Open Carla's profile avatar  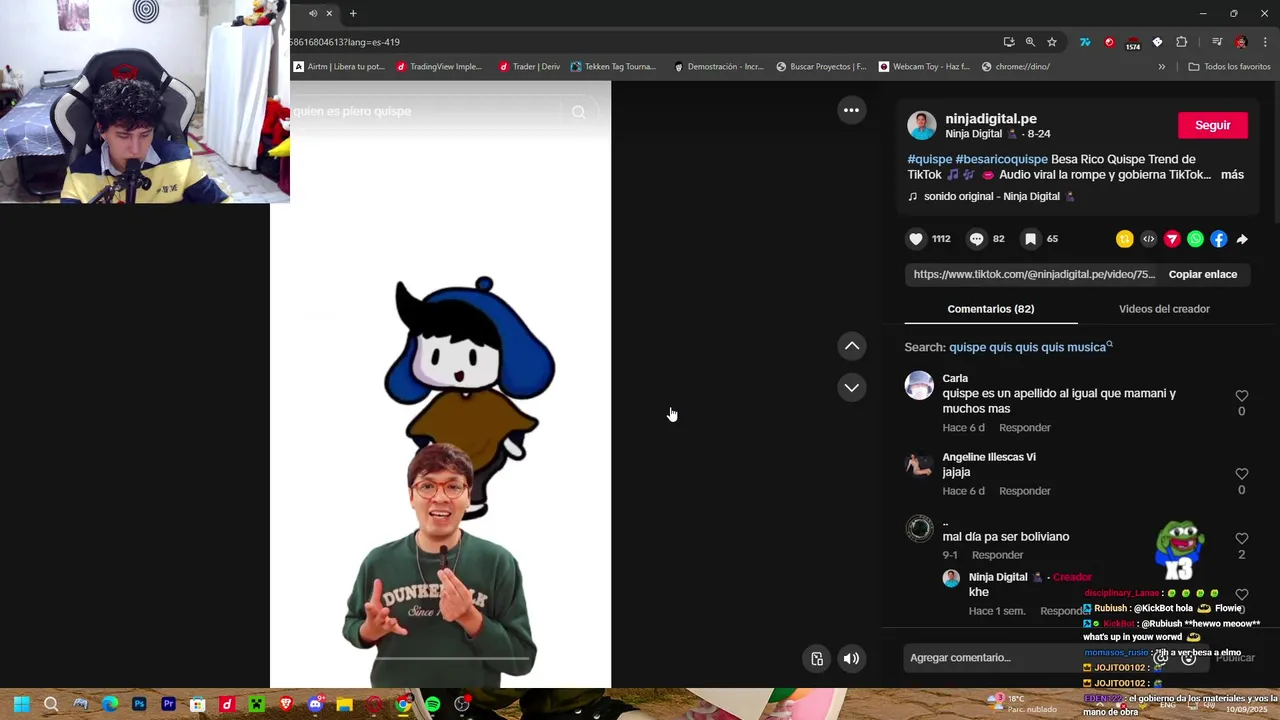(919, 385)
